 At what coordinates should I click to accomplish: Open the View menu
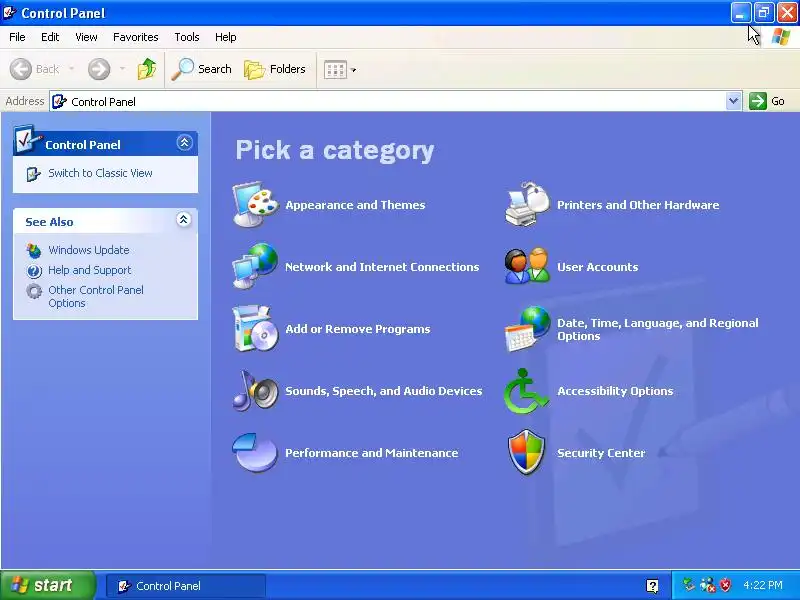tap(86, 37)
